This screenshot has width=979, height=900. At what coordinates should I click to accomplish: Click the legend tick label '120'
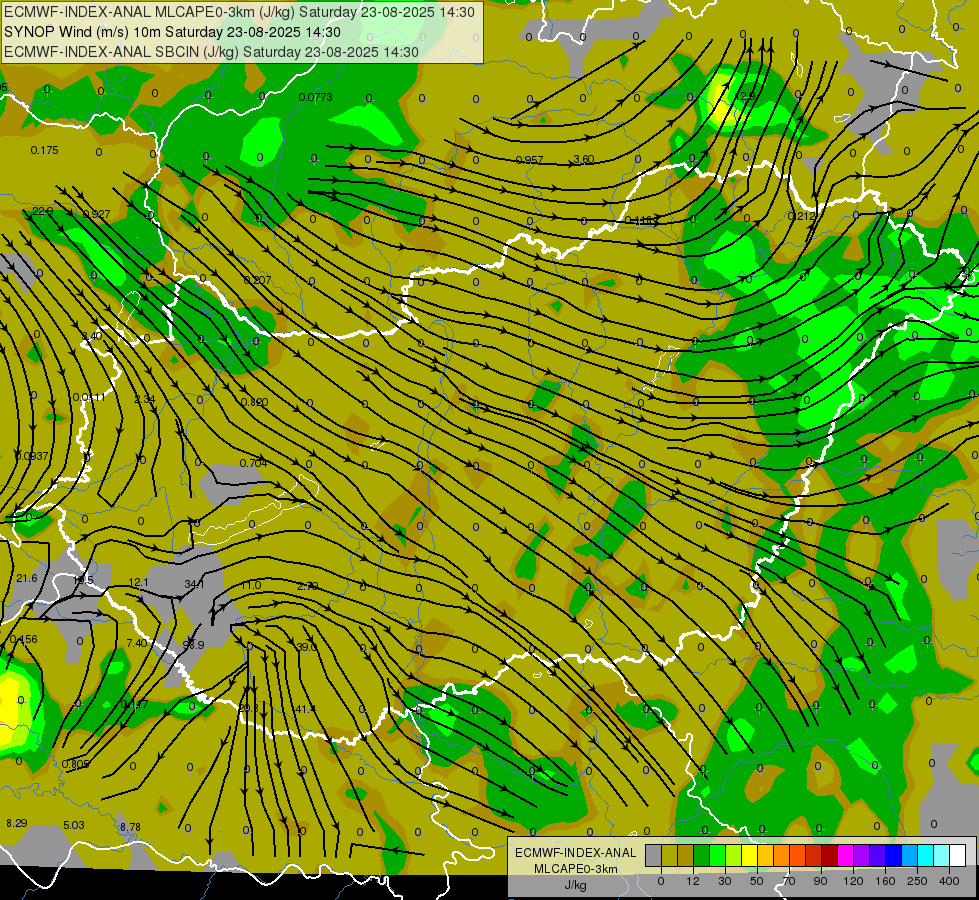(853, 881)
